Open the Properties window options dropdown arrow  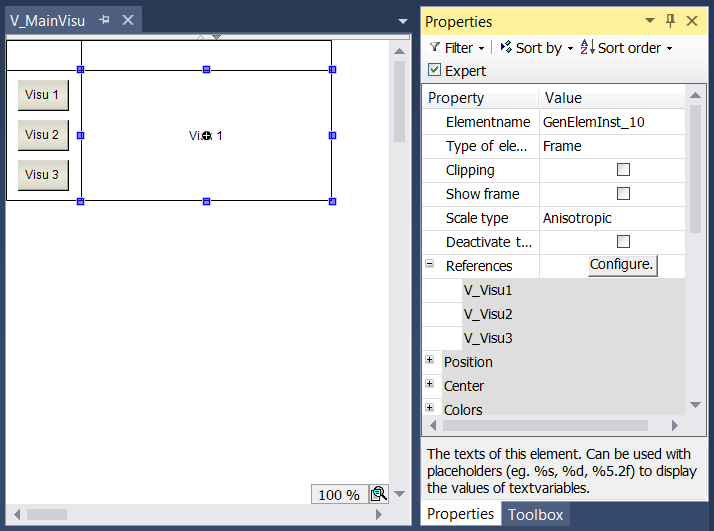650,20
